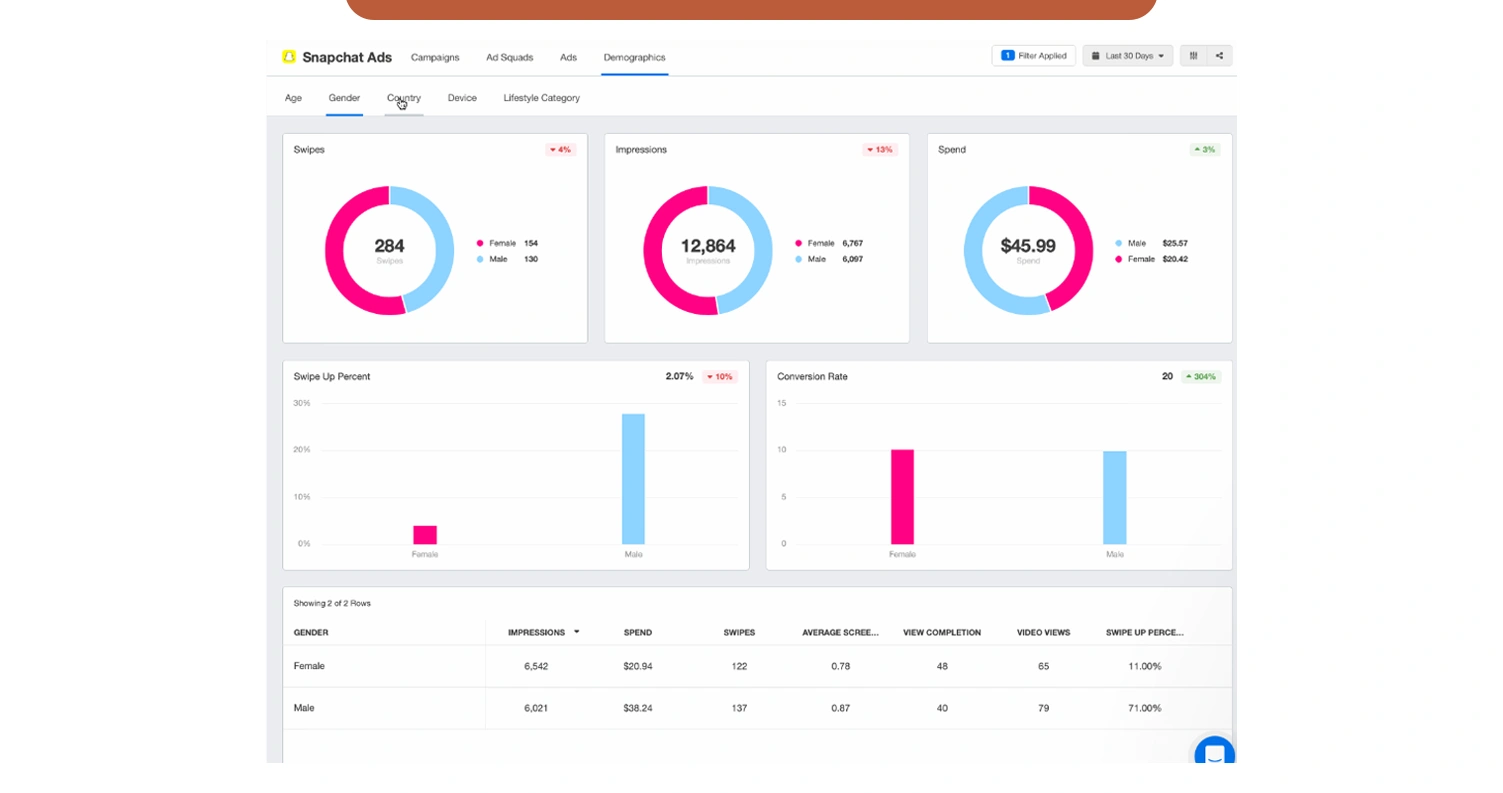Click the Impressions red 13% change badge
Viewport: 1503px width, 793px height.
coord(880,150)
